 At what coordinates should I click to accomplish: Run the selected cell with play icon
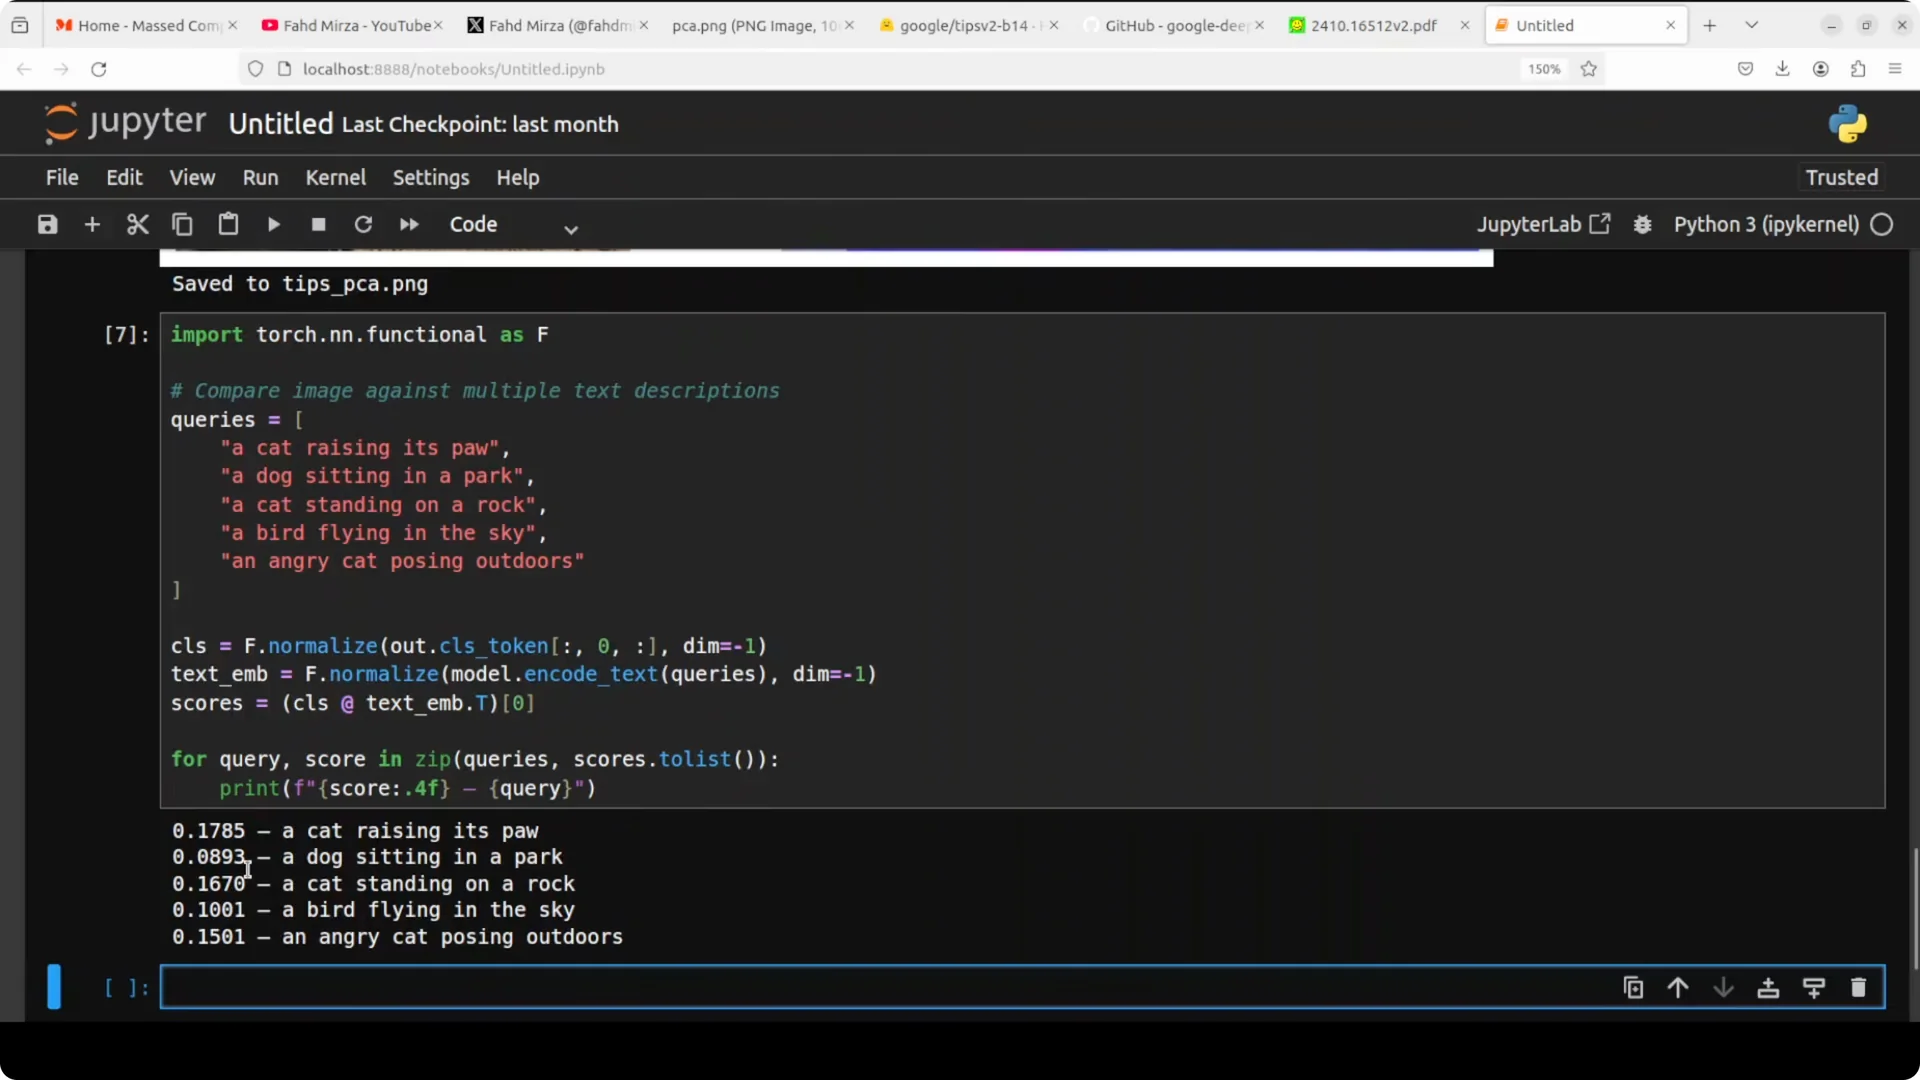pyautogui.click(x=273, y=224)
